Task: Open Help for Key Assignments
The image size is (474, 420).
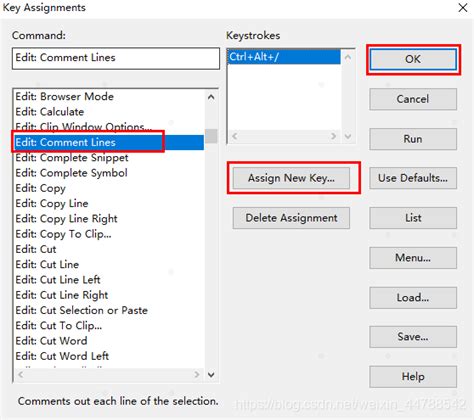Action: [413, 377]
